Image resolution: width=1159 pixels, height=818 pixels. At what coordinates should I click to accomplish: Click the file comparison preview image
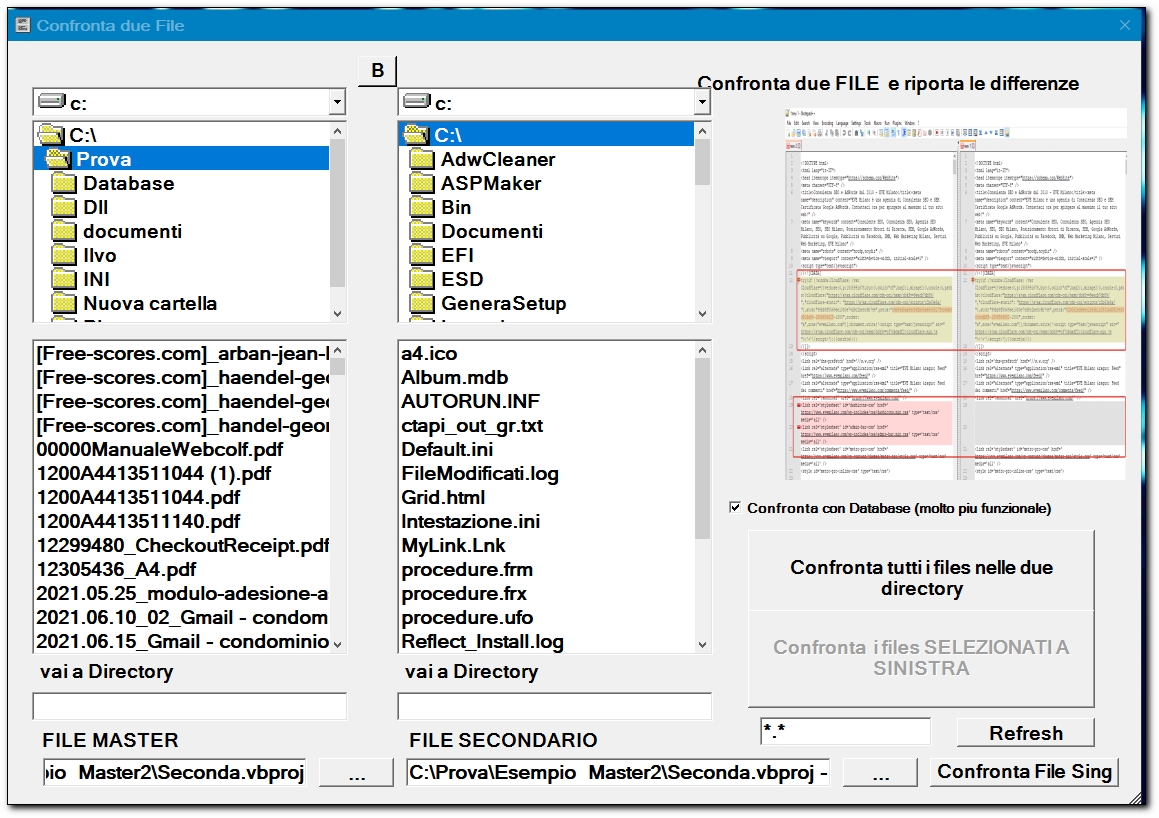[956, 294]
